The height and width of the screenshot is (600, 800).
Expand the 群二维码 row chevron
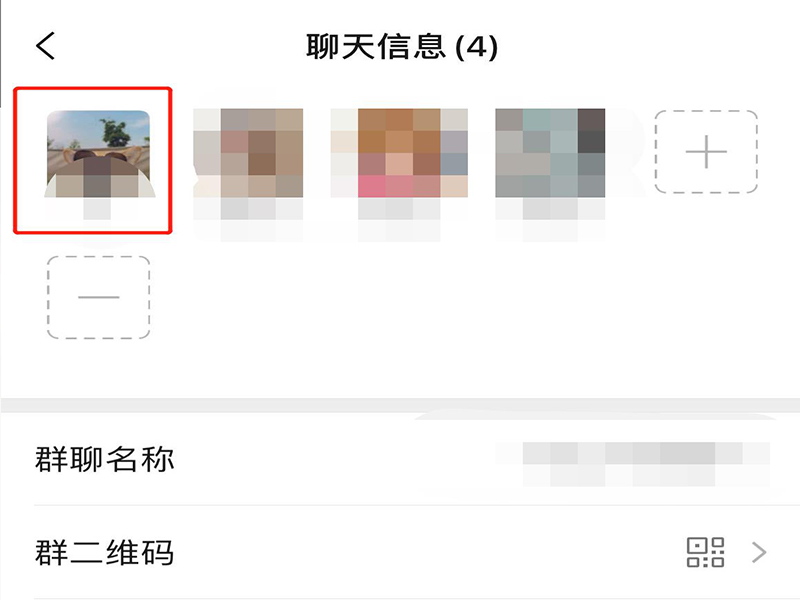(x=759, y=553)
